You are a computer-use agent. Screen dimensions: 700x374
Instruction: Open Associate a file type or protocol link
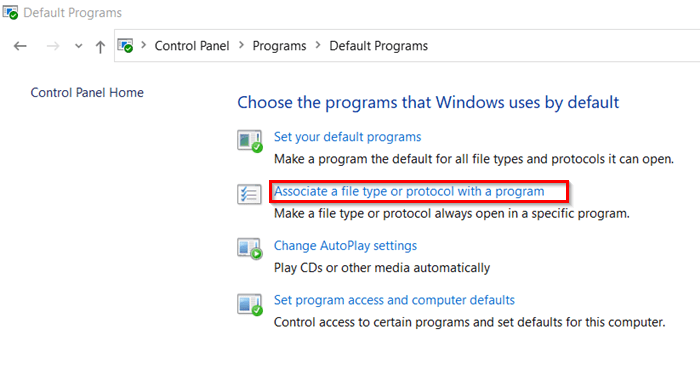tap(409, 191)
